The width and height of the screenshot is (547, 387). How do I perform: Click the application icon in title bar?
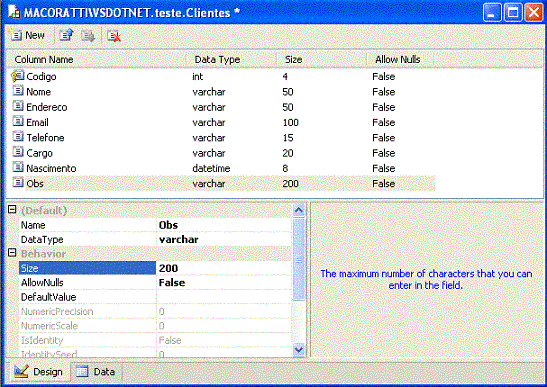pyautogui.click(x=14, y=12)
